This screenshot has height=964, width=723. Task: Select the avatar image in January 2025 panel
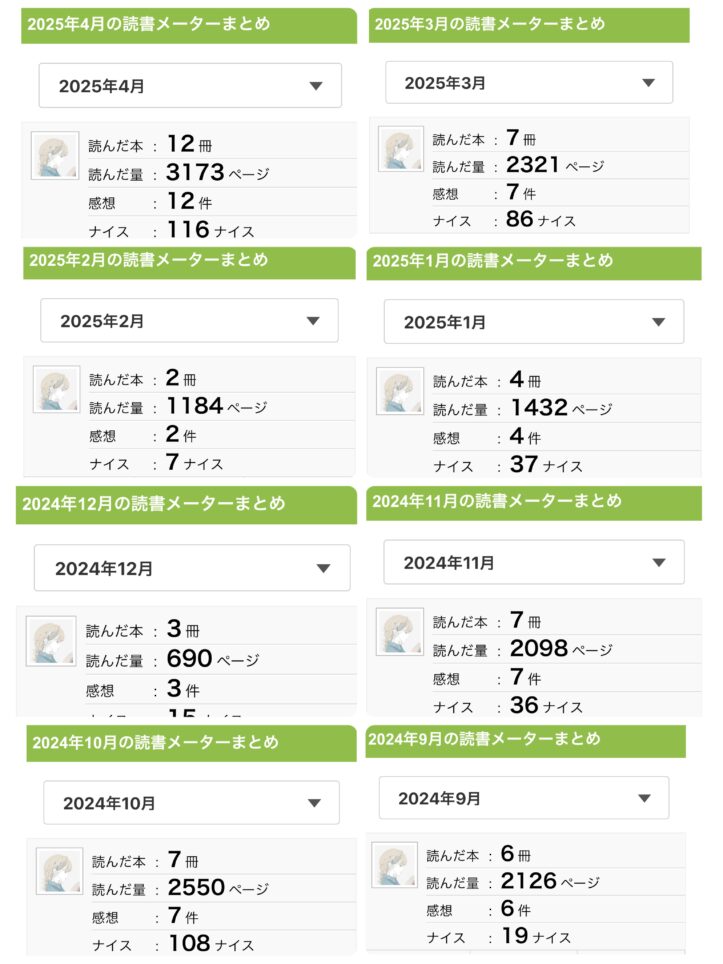pos(400,391)
